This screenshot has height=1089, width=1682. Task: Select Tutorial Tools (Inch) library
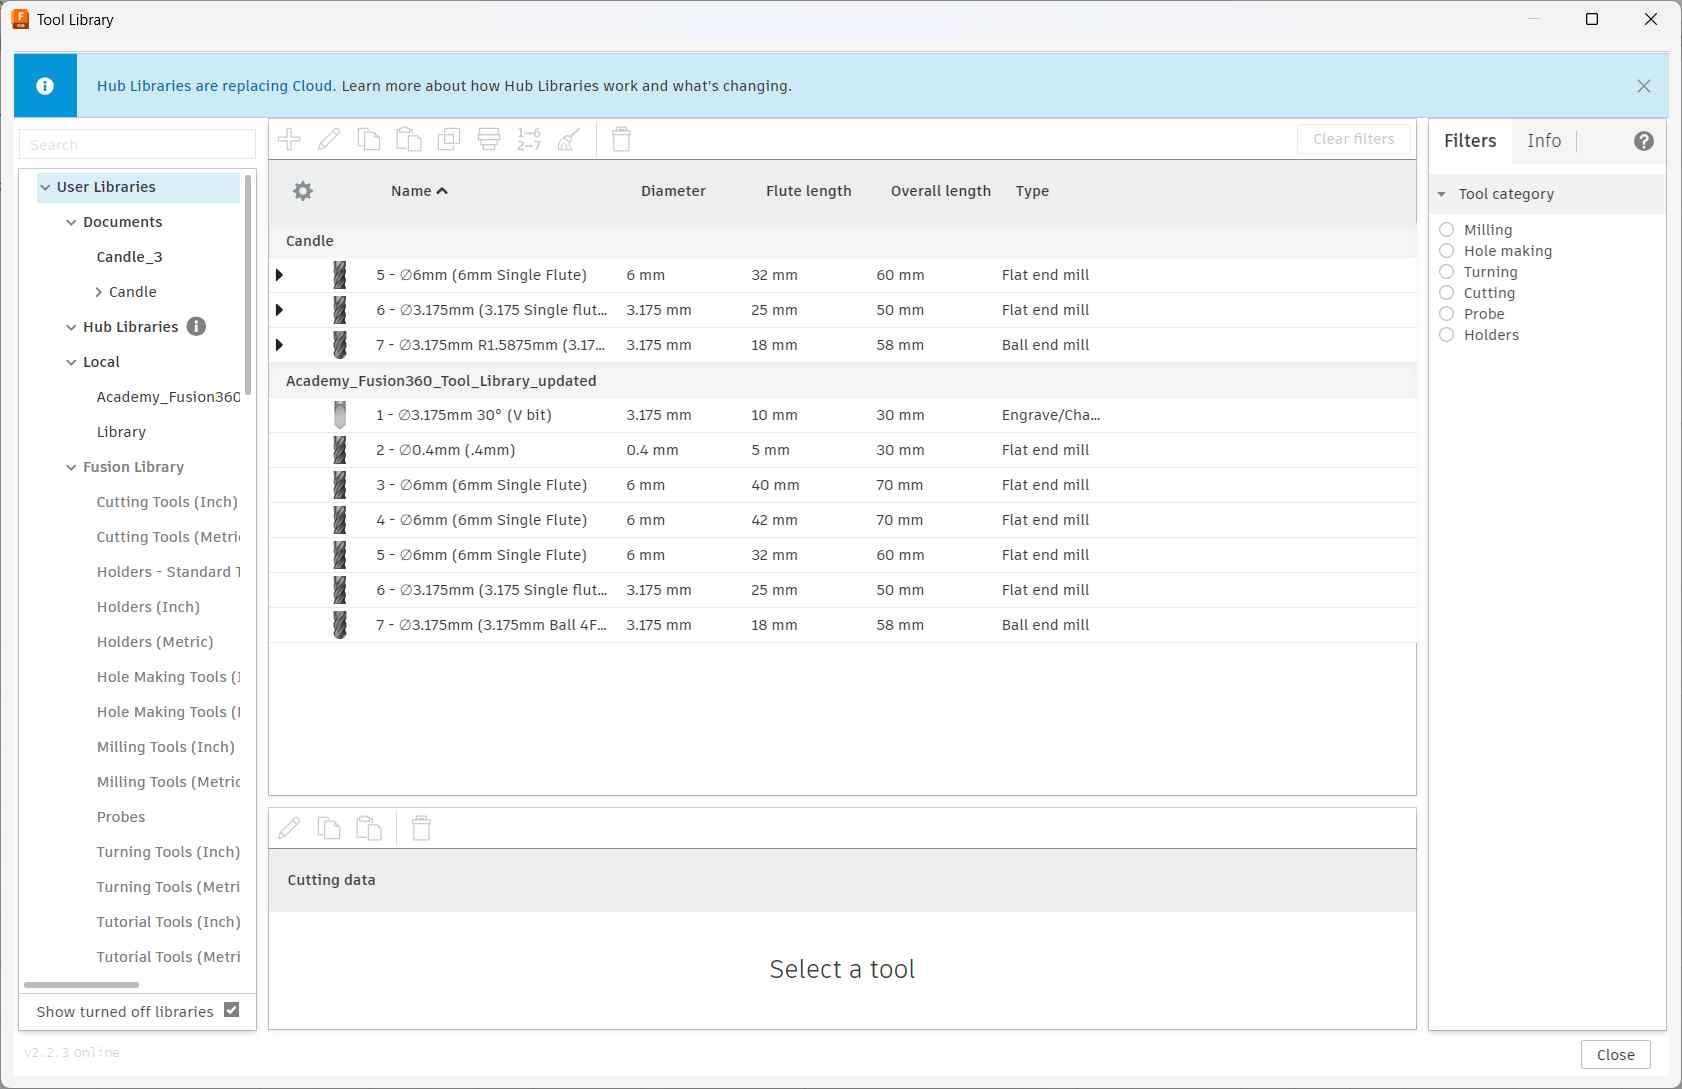(168, 922)
